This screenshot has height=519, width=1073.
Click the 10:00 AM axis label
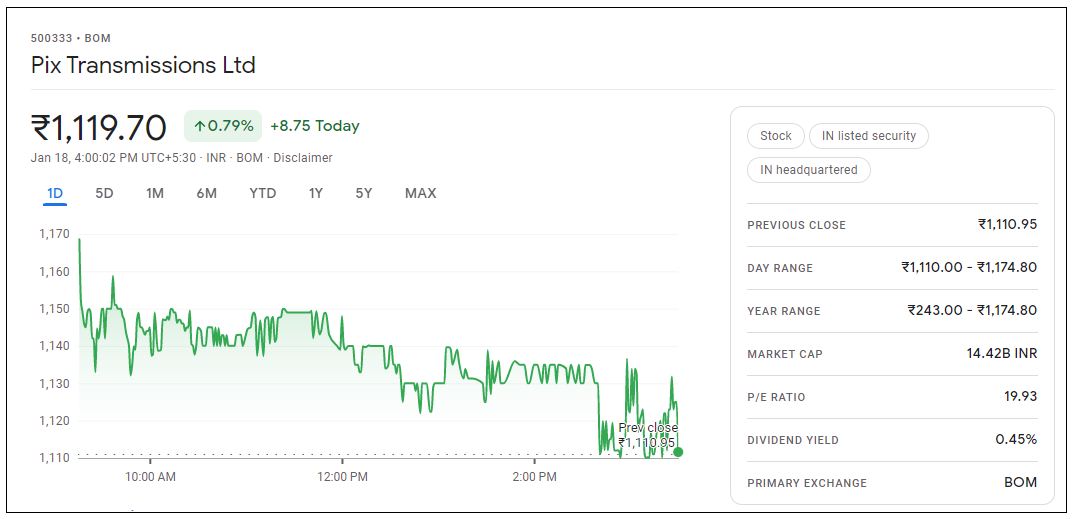[x=150, y=477]
